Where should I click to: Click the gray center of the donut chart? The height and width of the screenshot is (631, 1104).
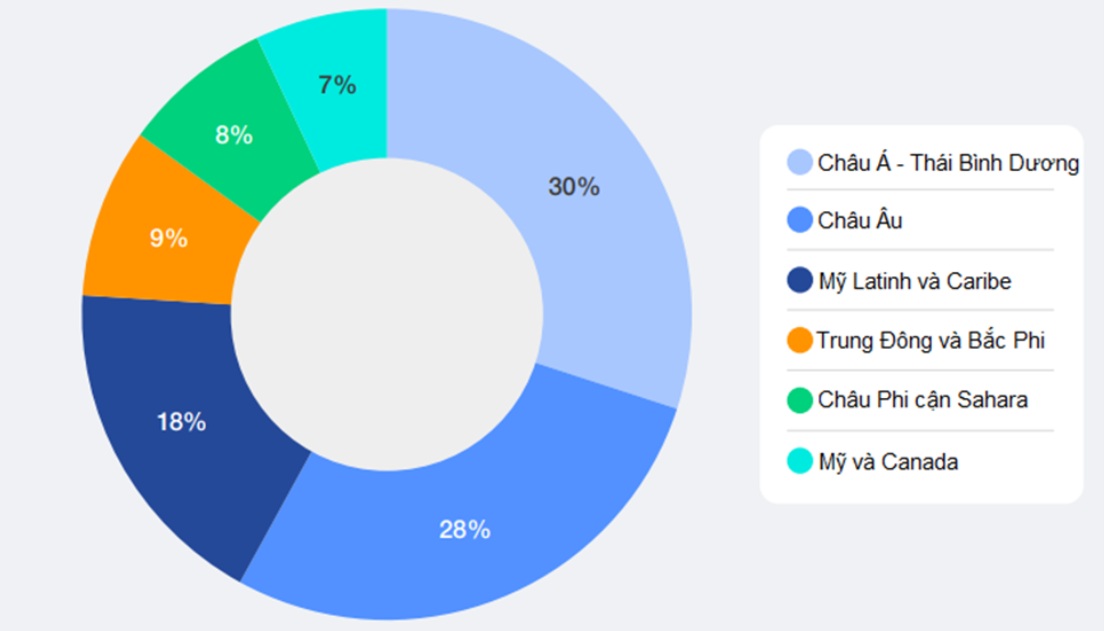[387, 312]
